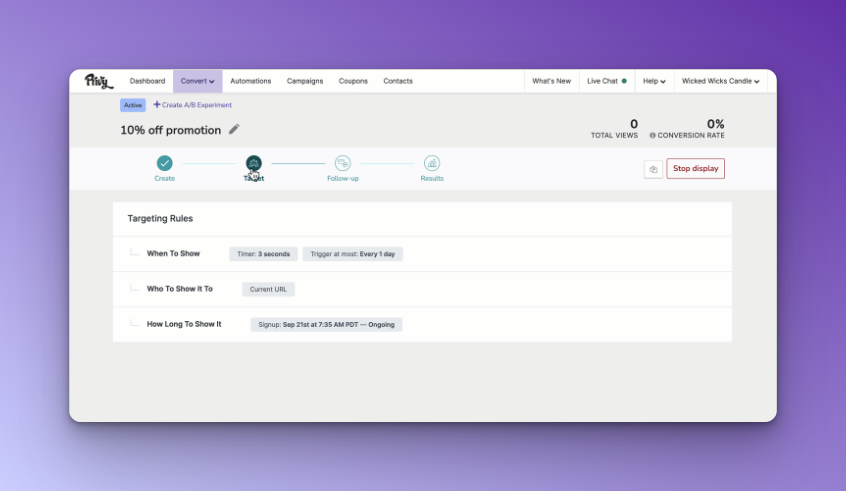
Task: Click the Timer: 3 seconds tag
Action: tap(263, 254)
